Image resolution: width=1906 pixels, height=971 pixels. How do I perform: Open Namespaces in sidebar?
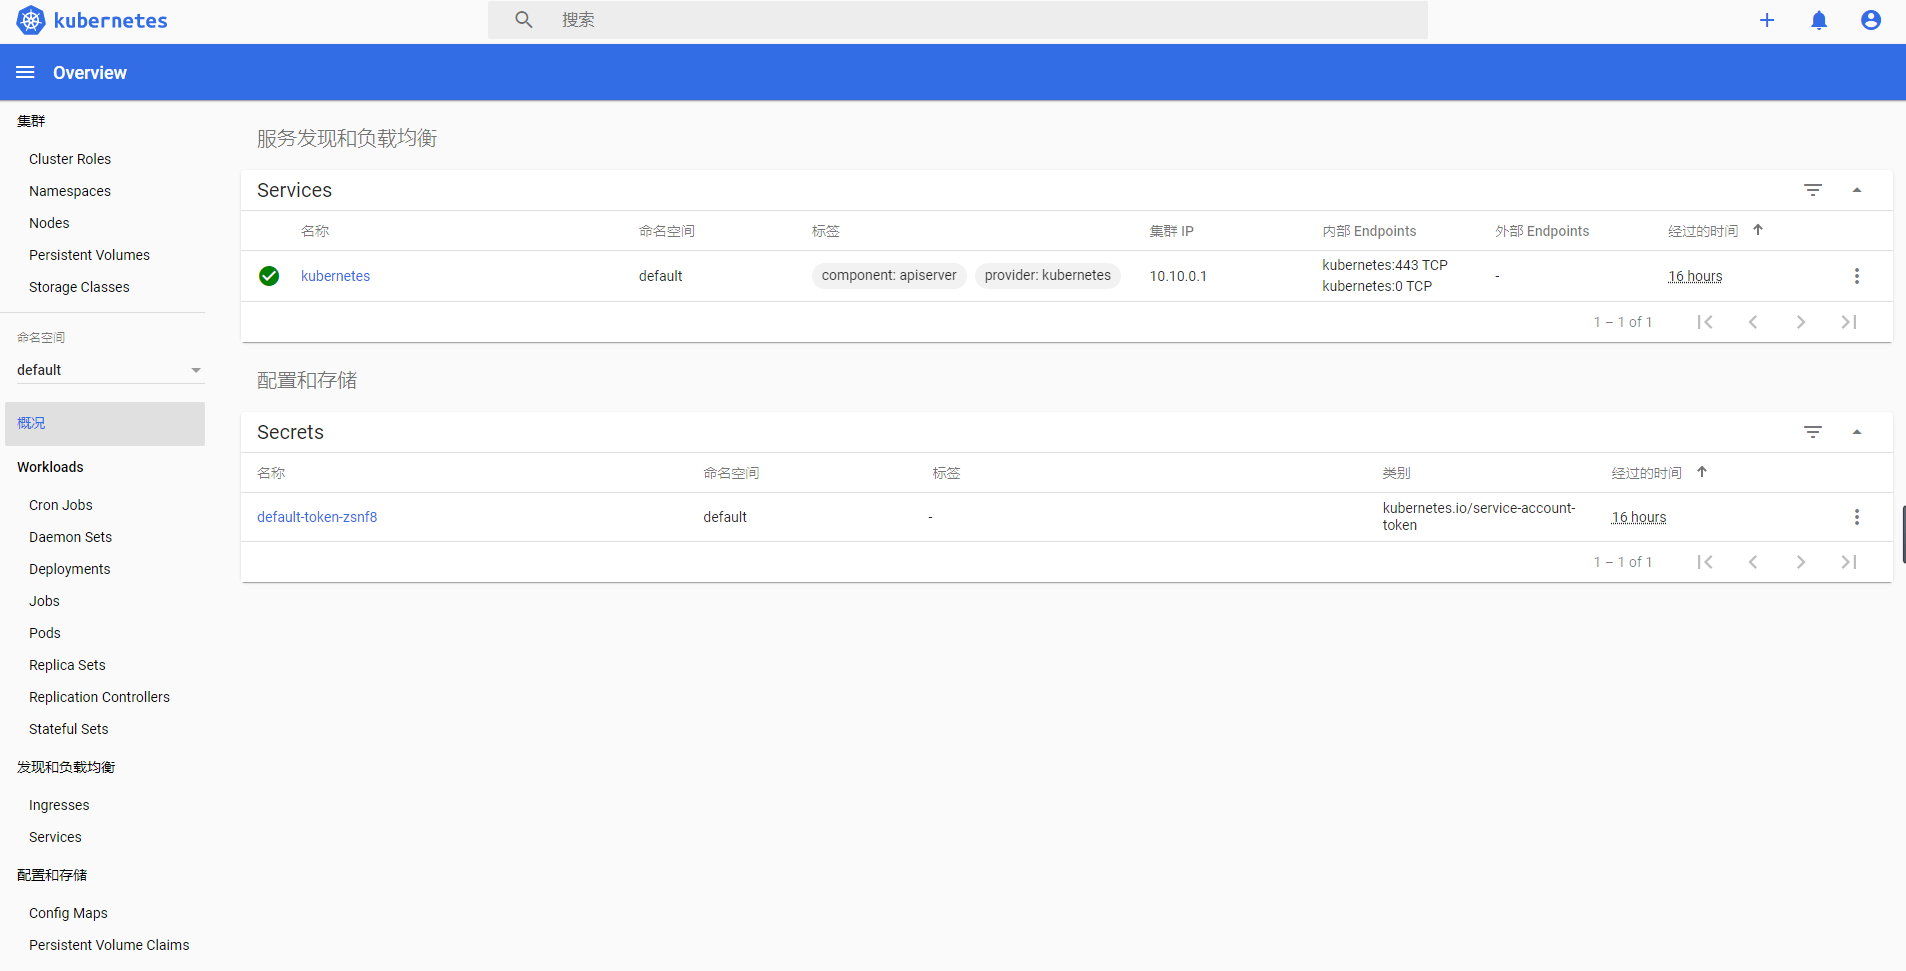70,191
